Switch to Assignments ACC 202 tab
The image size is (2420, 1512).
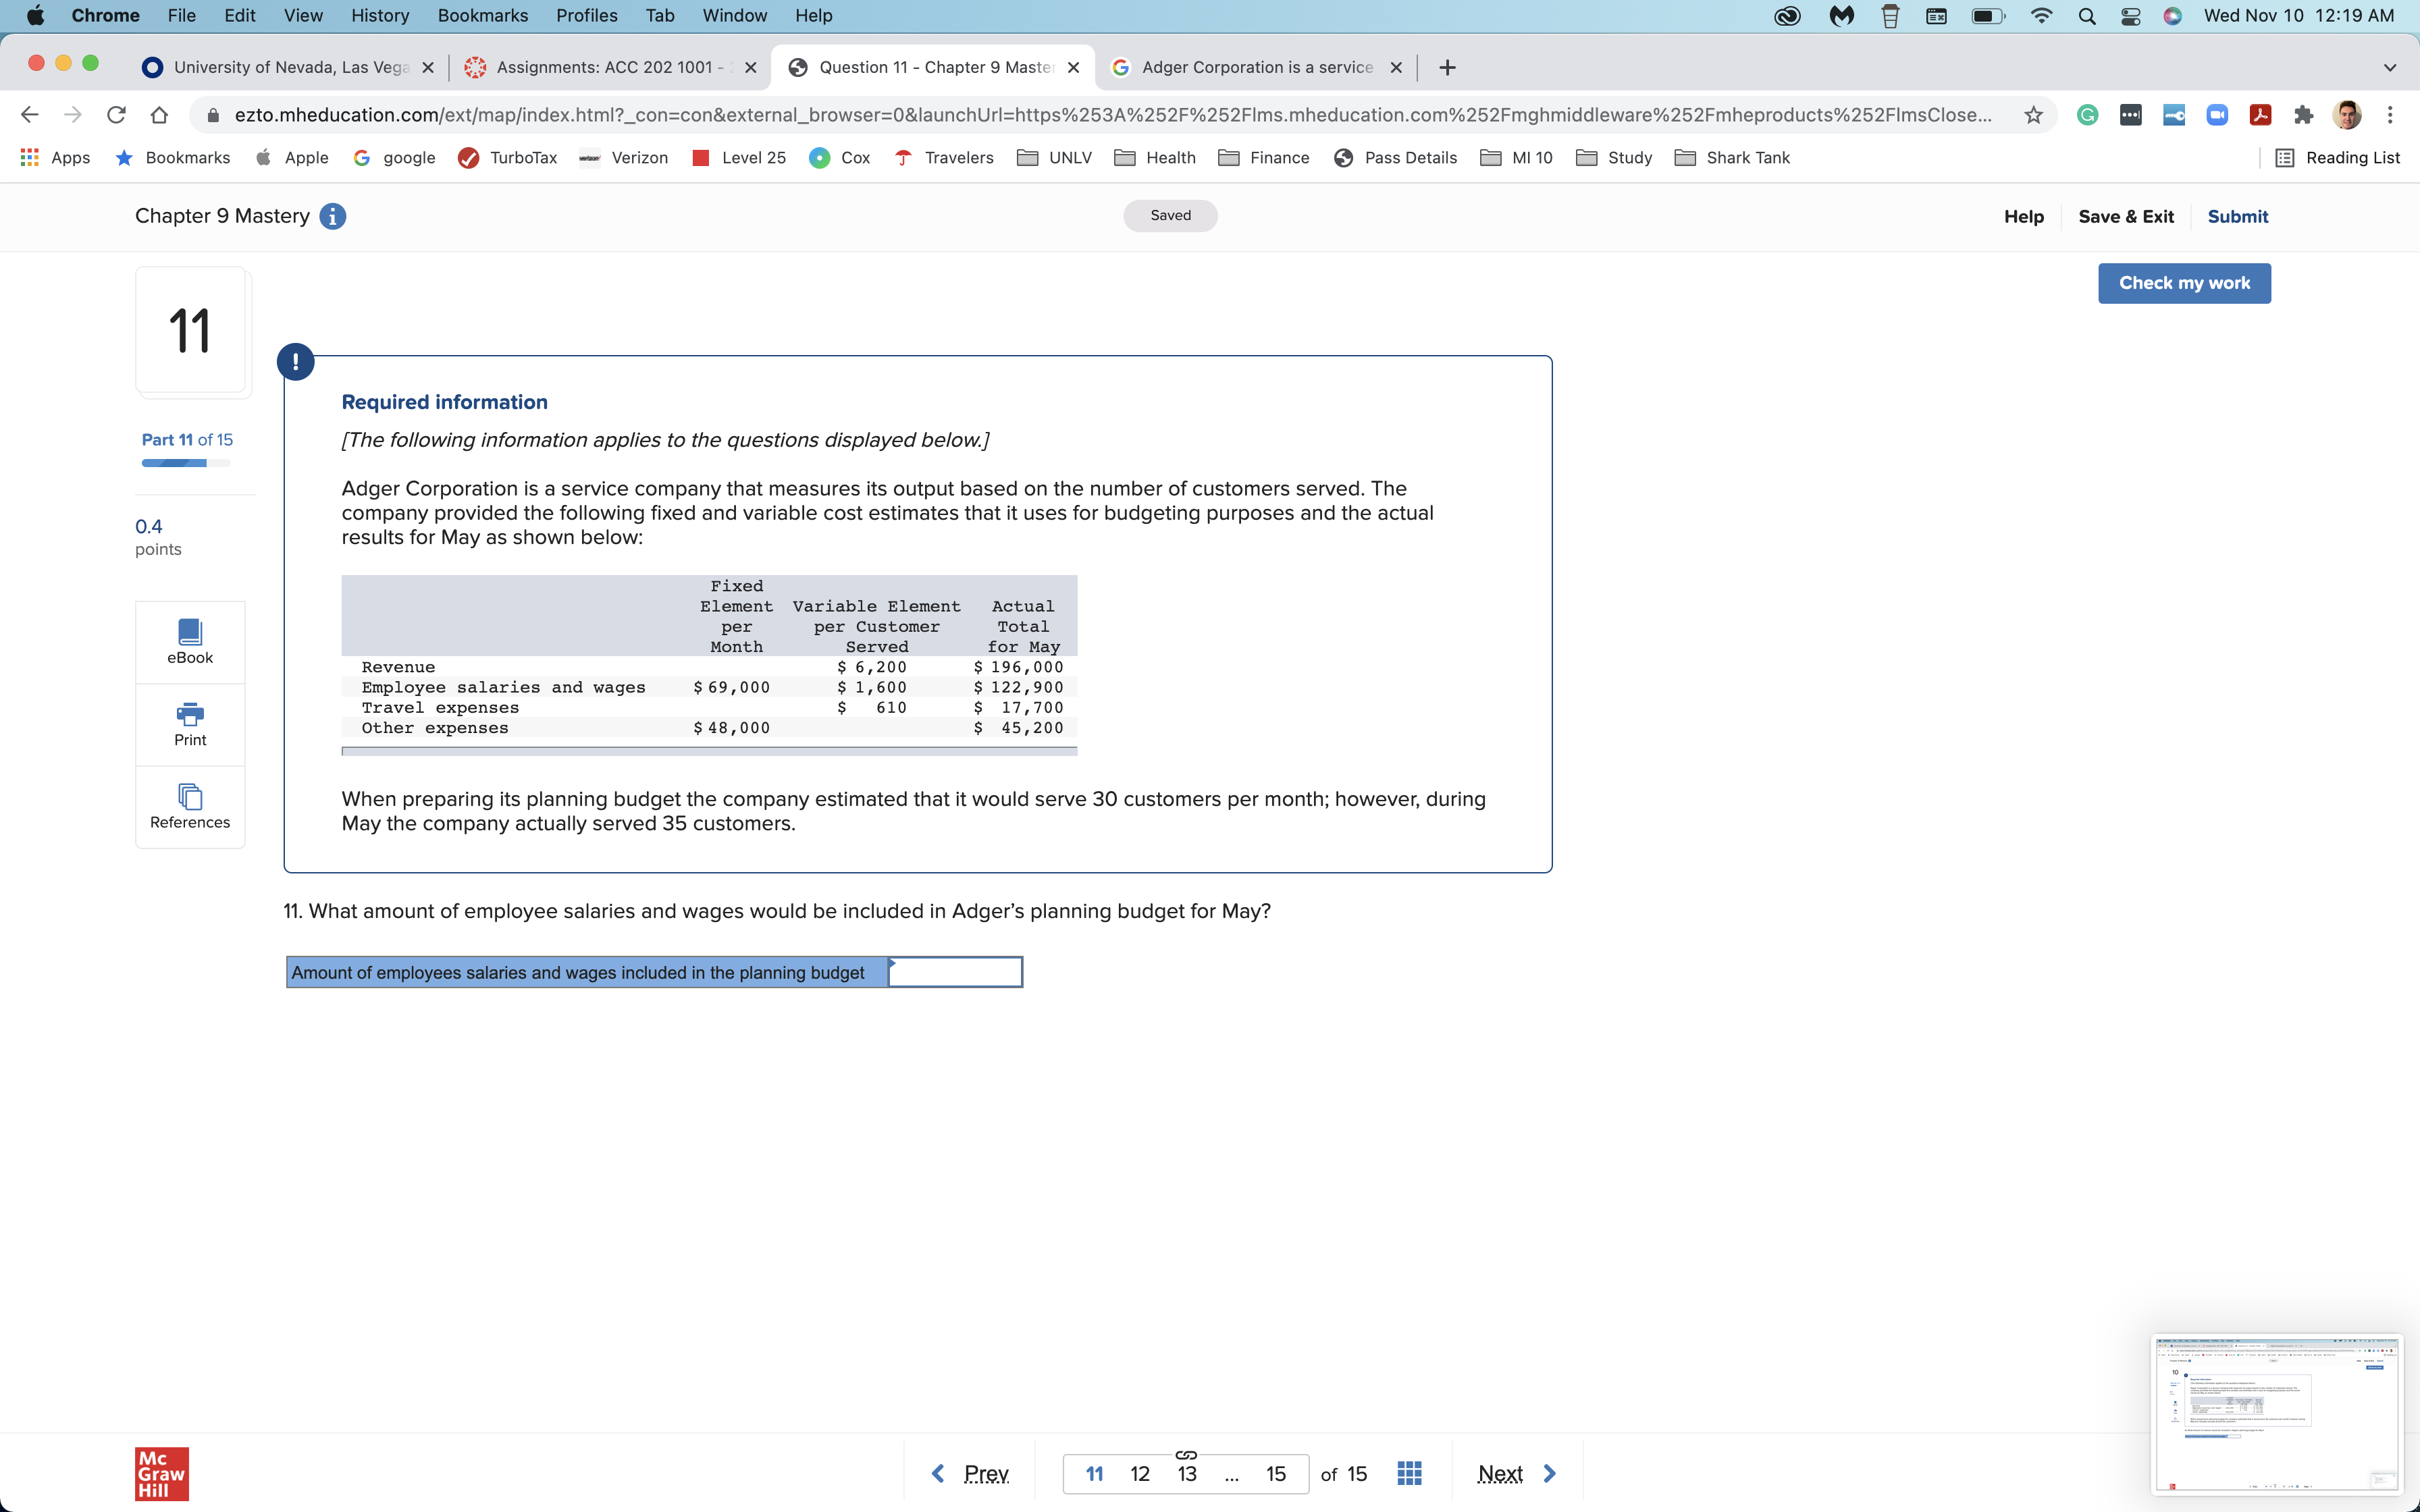pos(610,67)
